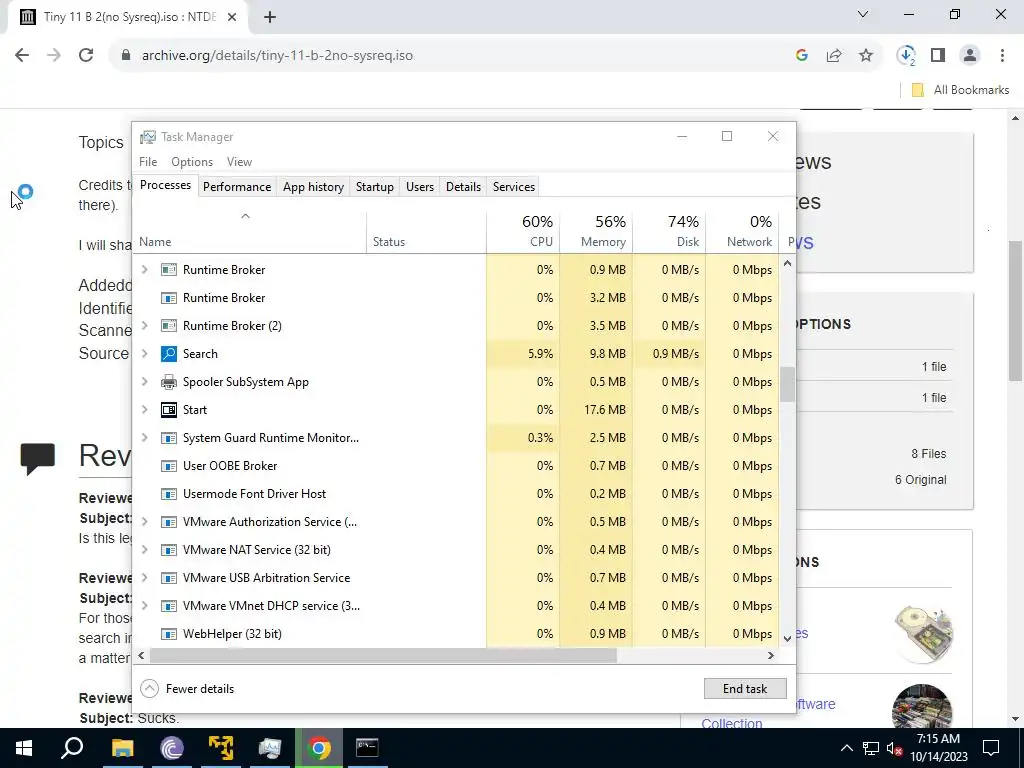Click the End task button
The image size is (1024, 768).
coord(745,688)
